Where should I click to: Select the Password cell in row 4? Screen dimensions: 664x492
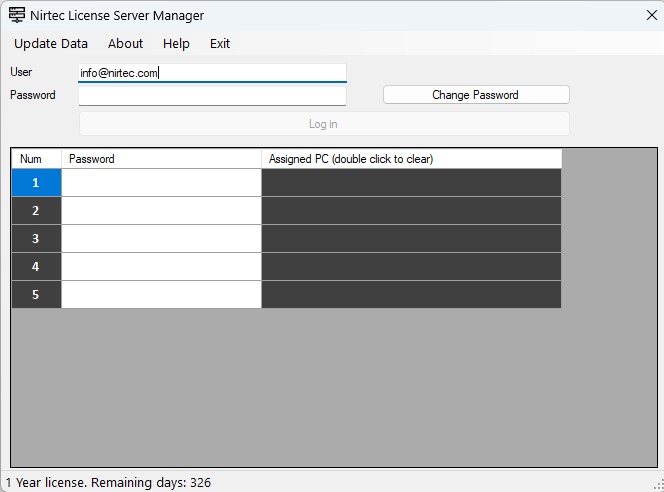(x=161, y=266)
